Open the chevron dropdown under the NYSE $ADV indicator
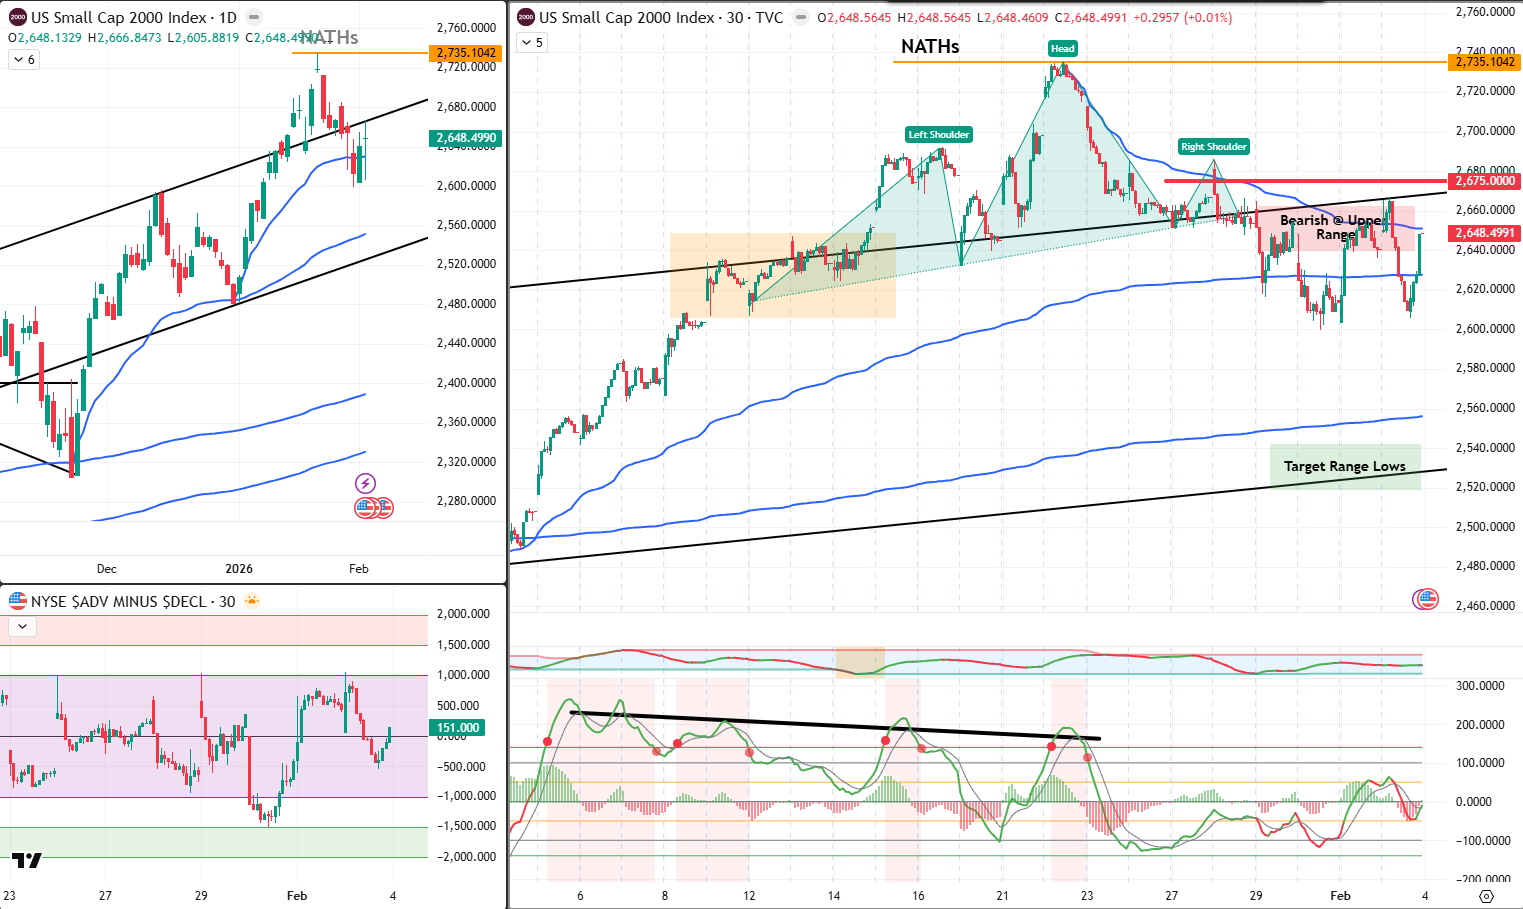1523x909 pixels. (21, 626)
